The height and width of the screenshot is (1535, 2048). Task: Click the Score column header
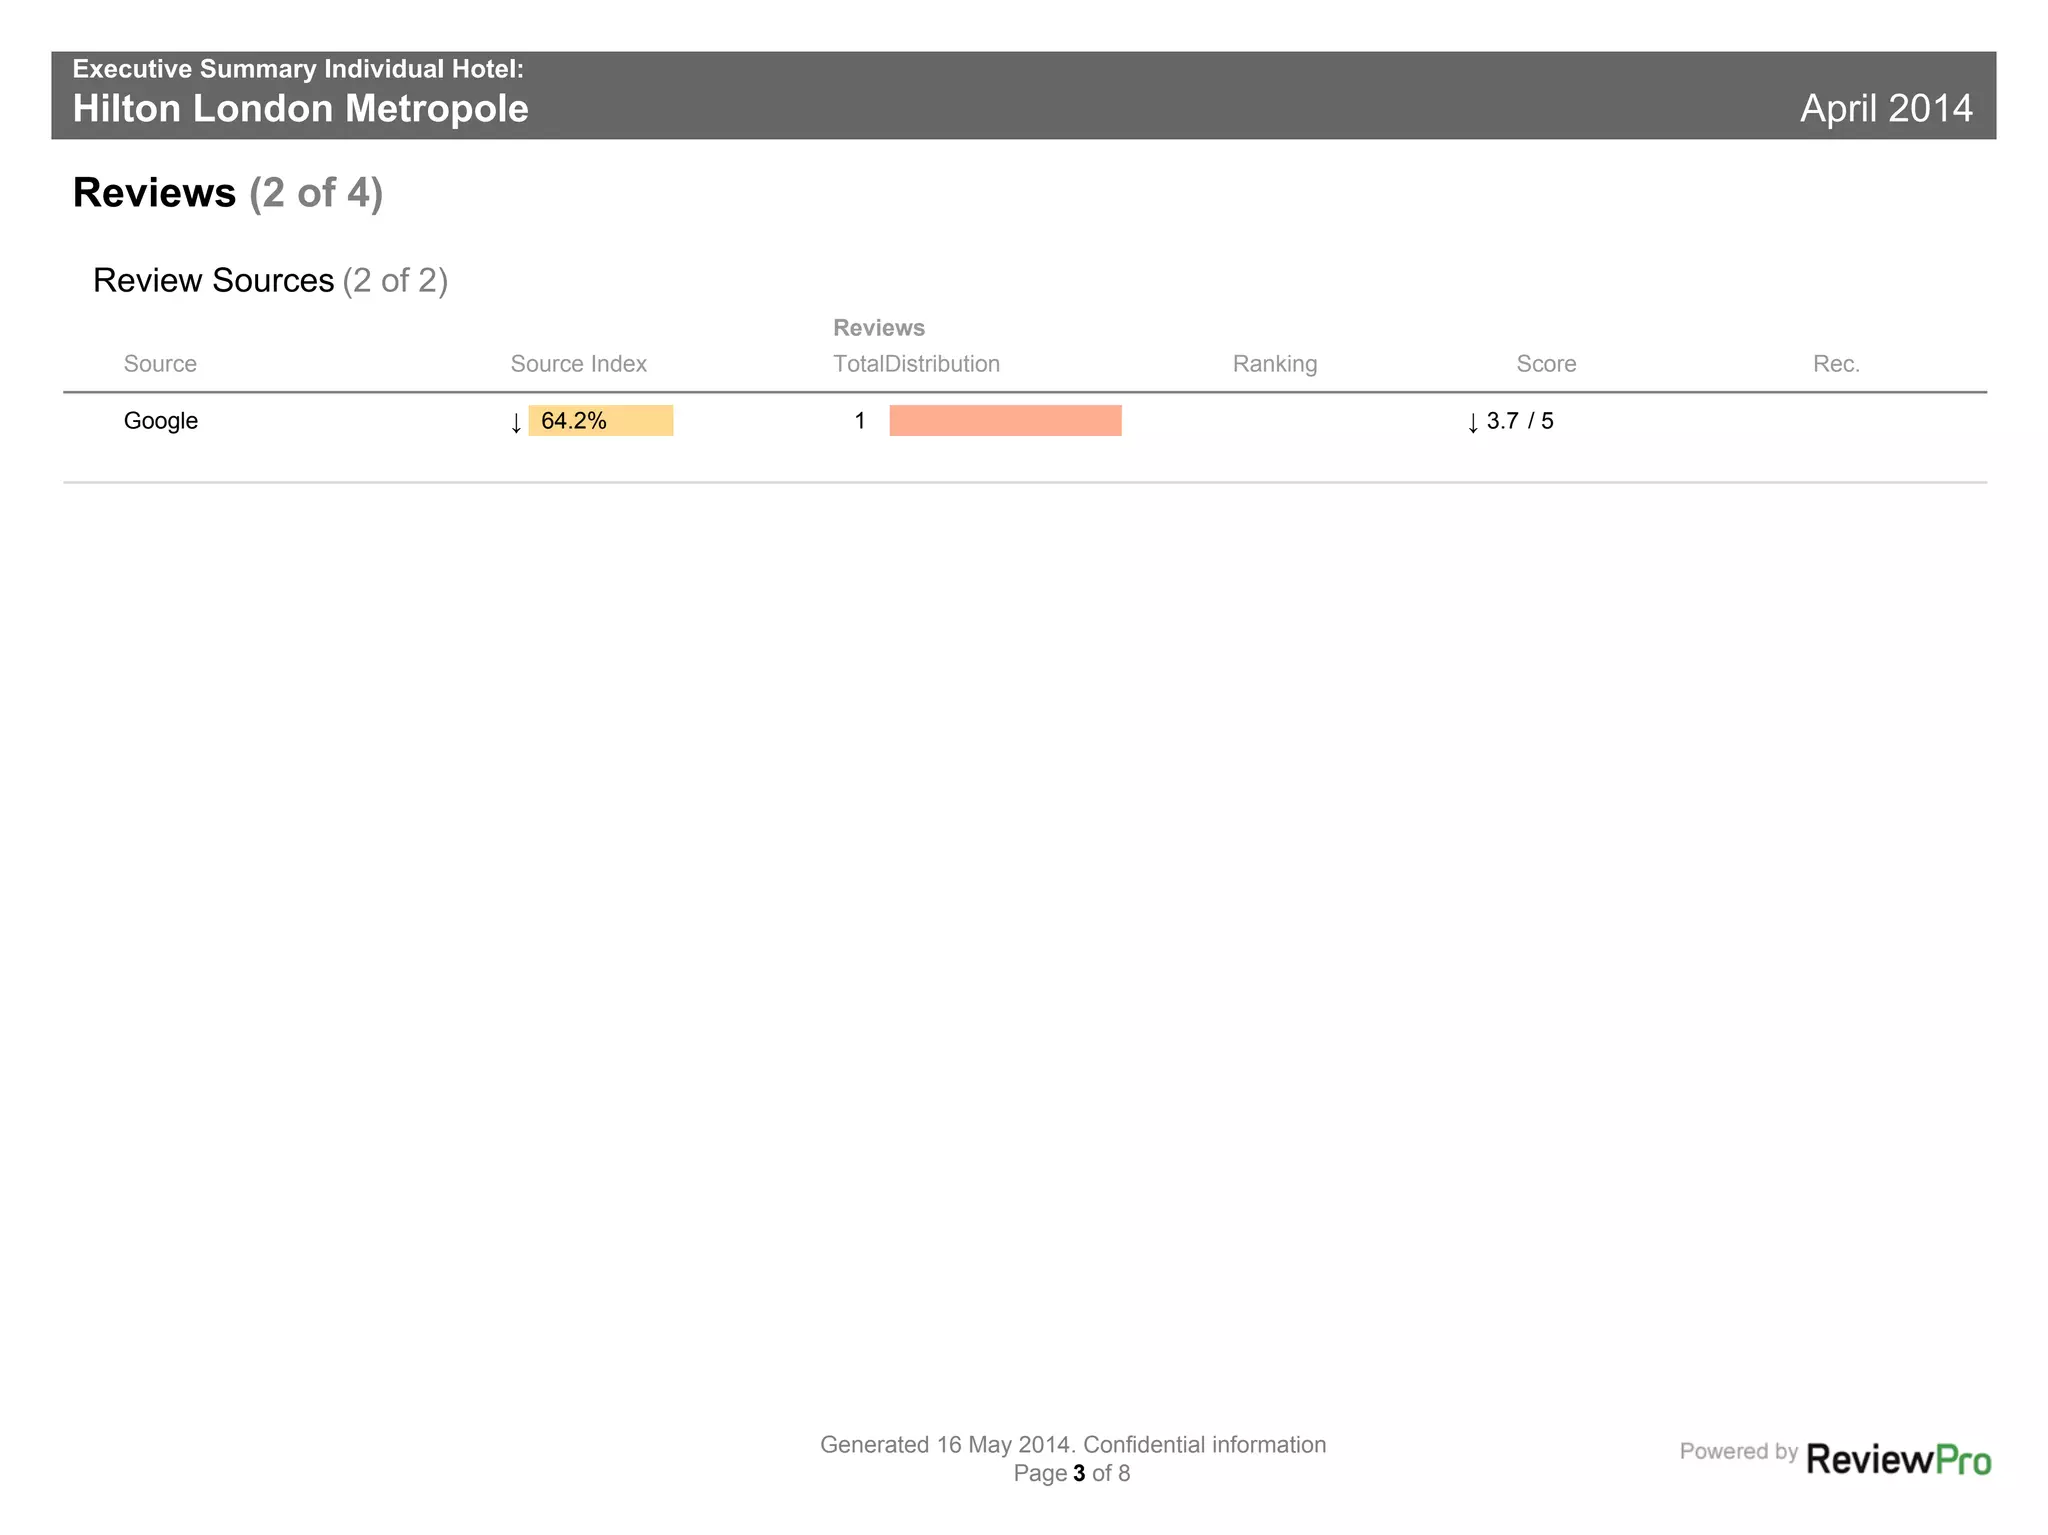pos(1546,364)
